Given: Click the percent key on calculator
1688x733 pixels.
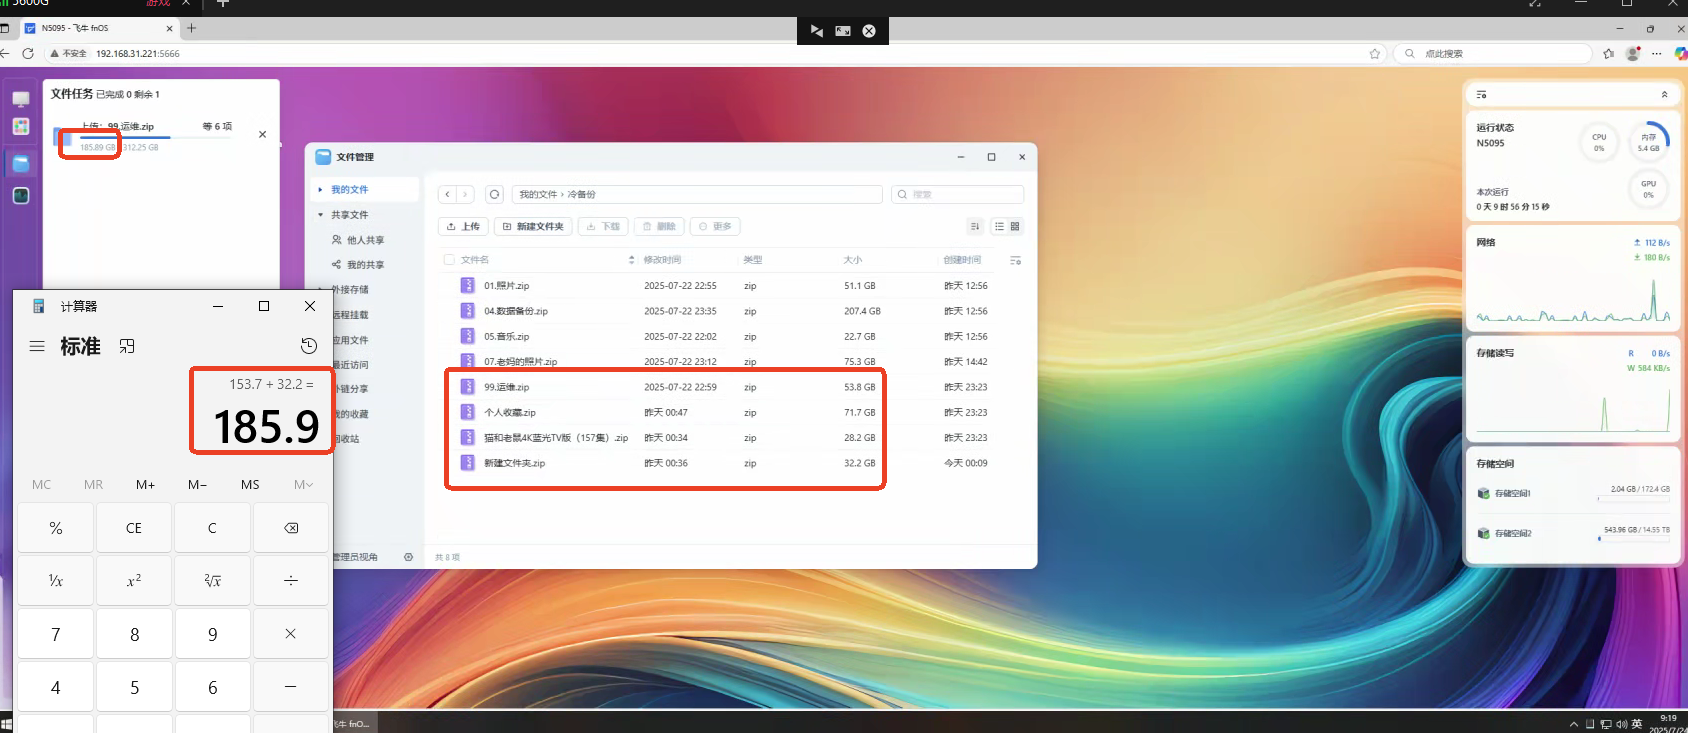Looking at the screenshot, I should 56,528.
